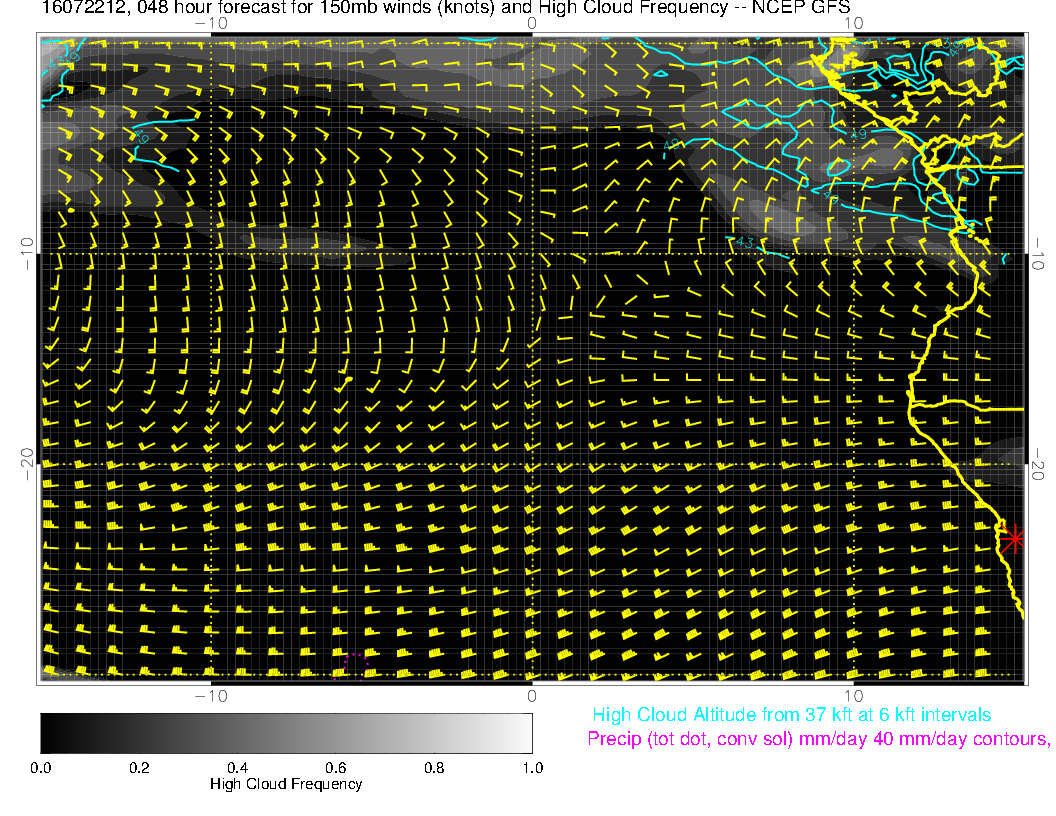The image size is (1056, 816).
Task: Click where 0 longitude crosses -20 latitude gridlines
Action: click(x=532, y=464)
